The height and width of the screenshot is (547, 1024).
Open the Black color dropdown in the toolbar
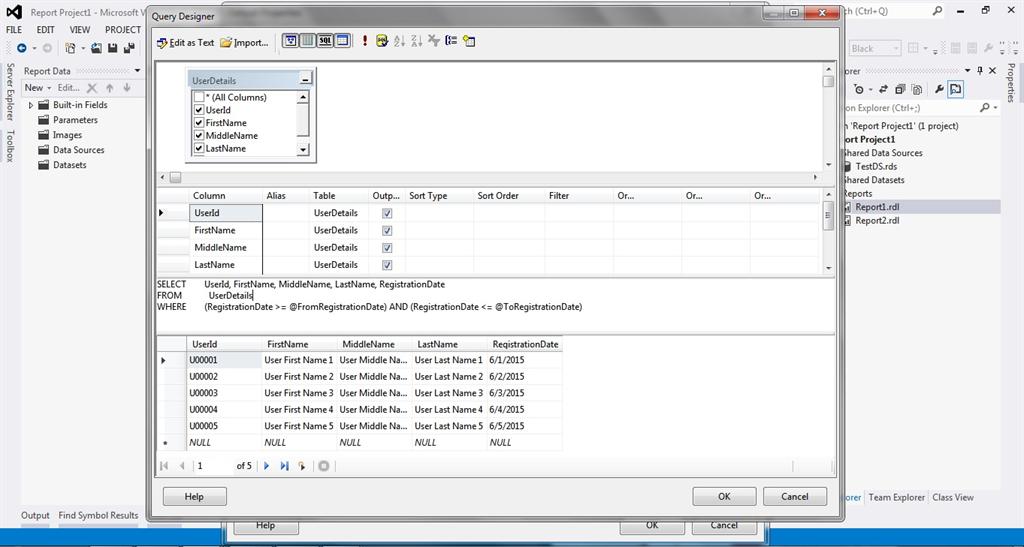(x=875, y=48)
